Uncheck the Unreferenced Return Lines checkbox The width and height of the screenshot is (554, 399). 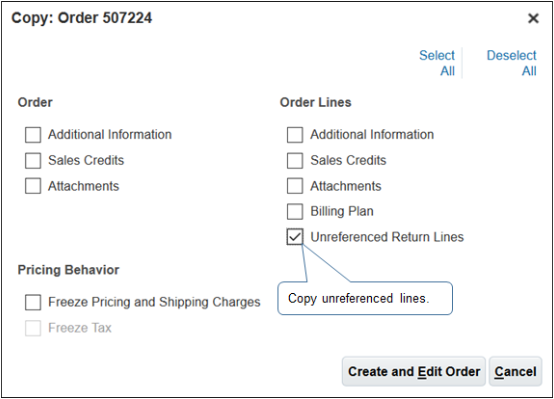click(x=295, y=237)
